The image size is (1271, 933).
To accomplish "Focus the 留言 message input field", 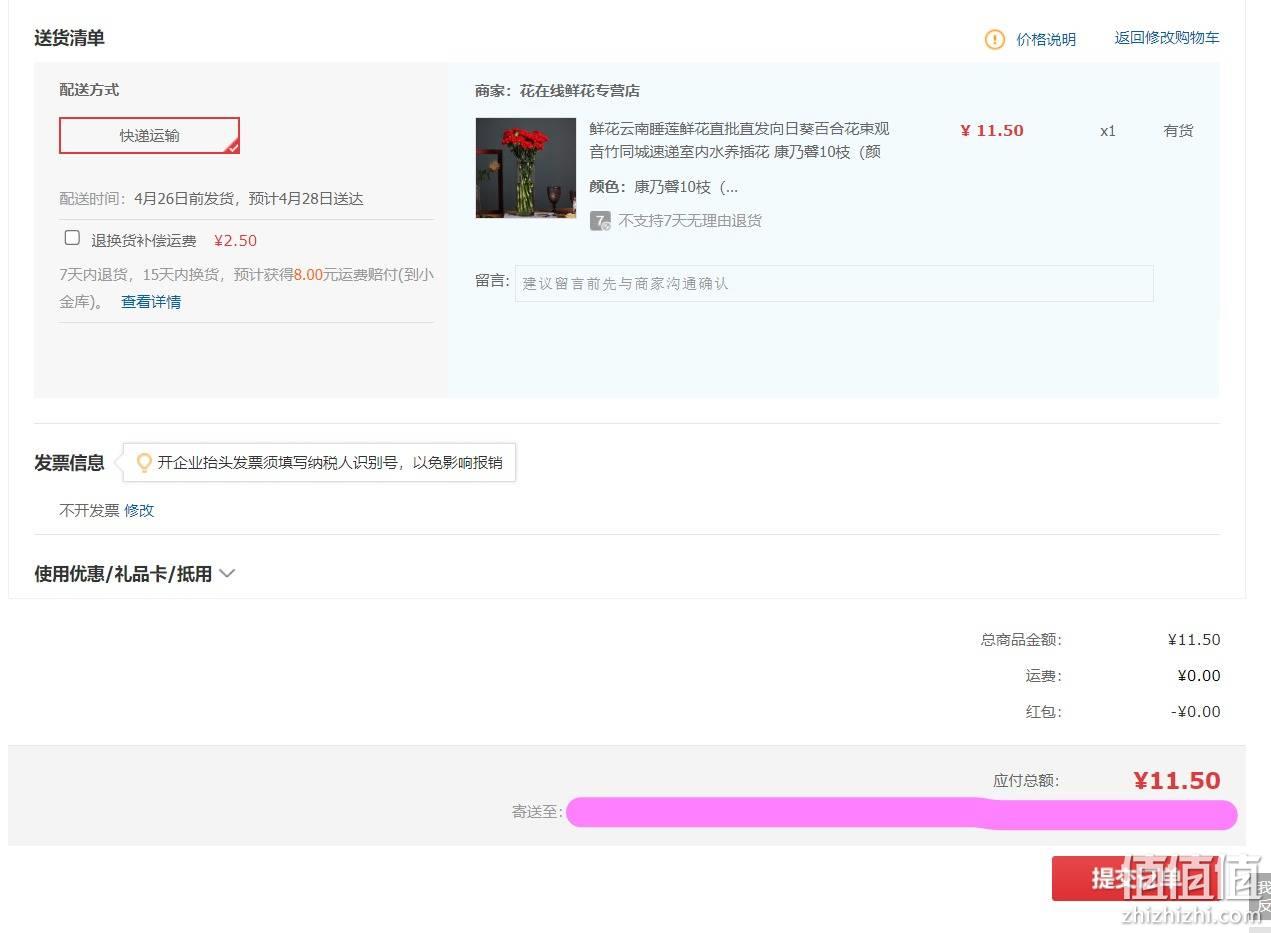I will [x=834, y=283].
